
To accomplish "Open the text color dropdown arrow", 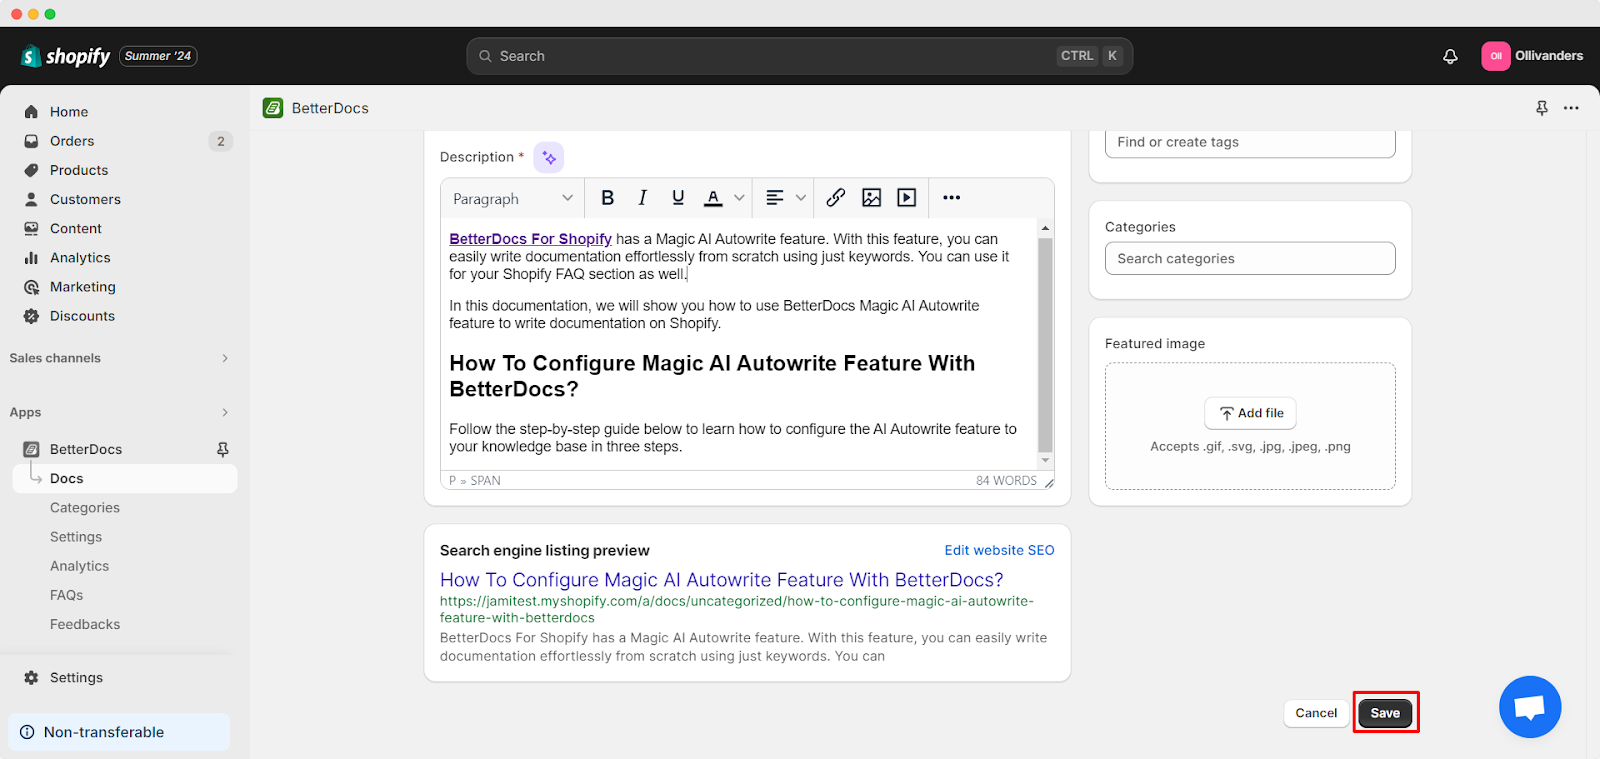I will coord(739,198).
